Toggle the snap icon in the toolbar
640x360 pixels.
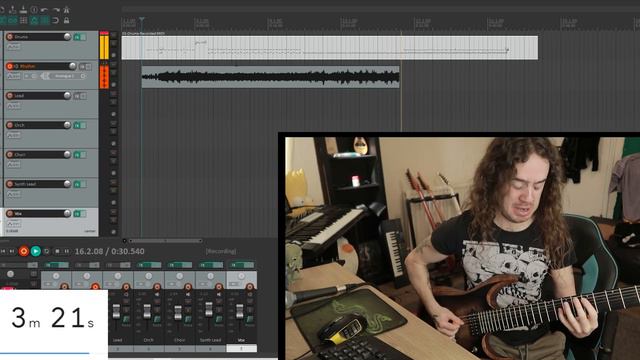point(56,20)
